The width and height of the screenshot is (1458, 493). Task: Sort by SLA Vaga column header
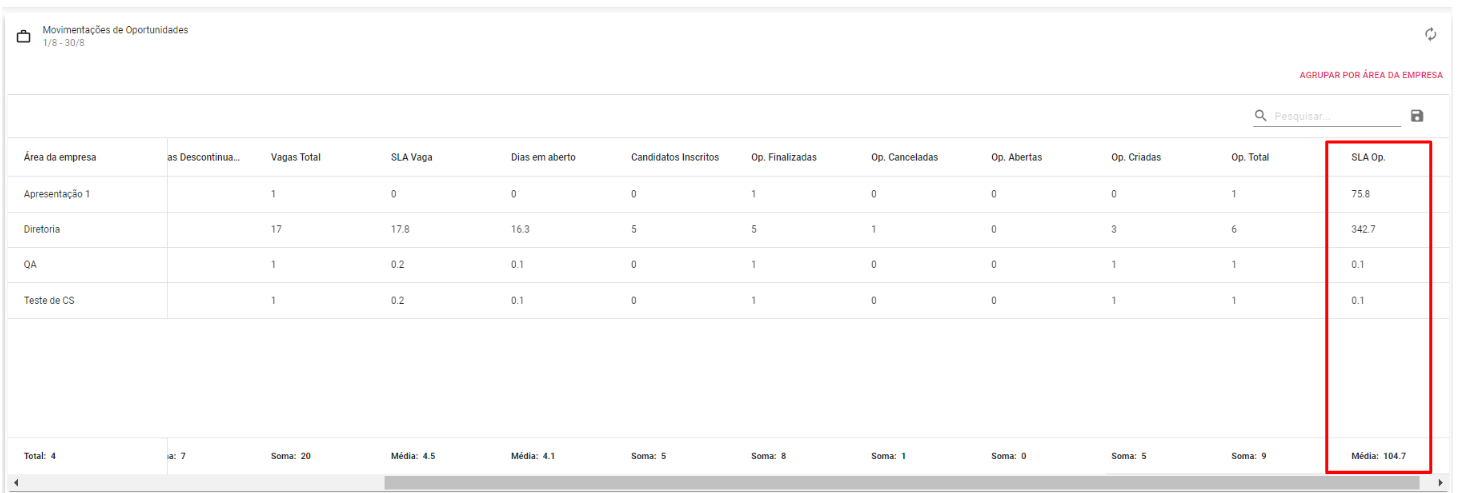pos(411,157)
